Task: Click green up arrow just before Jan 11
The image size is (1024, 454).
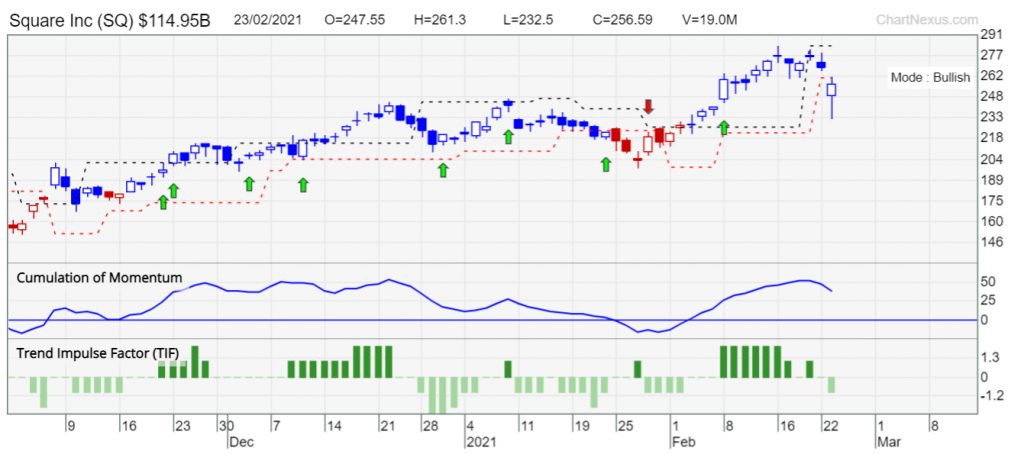Action: click(508, 137)
